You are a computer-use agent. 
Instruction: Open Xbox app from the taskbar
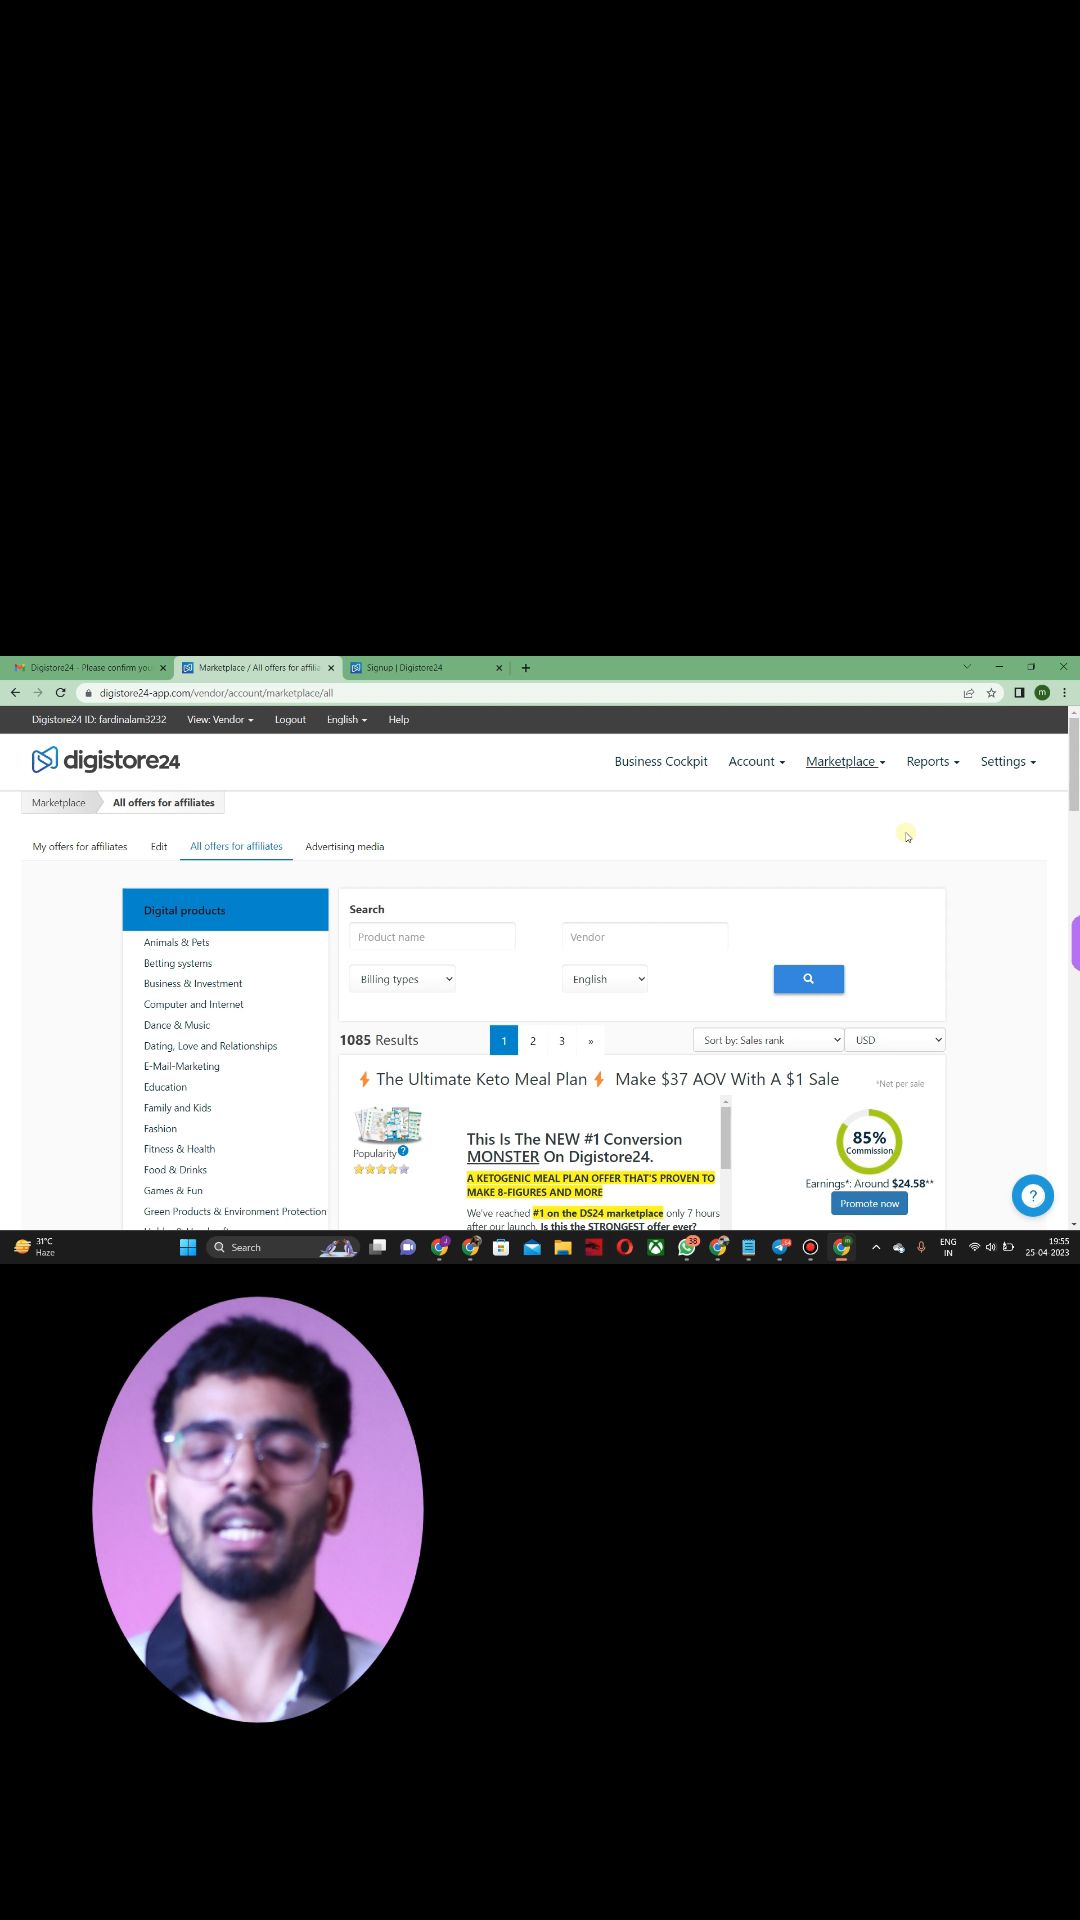click(x=656, y=1247)
